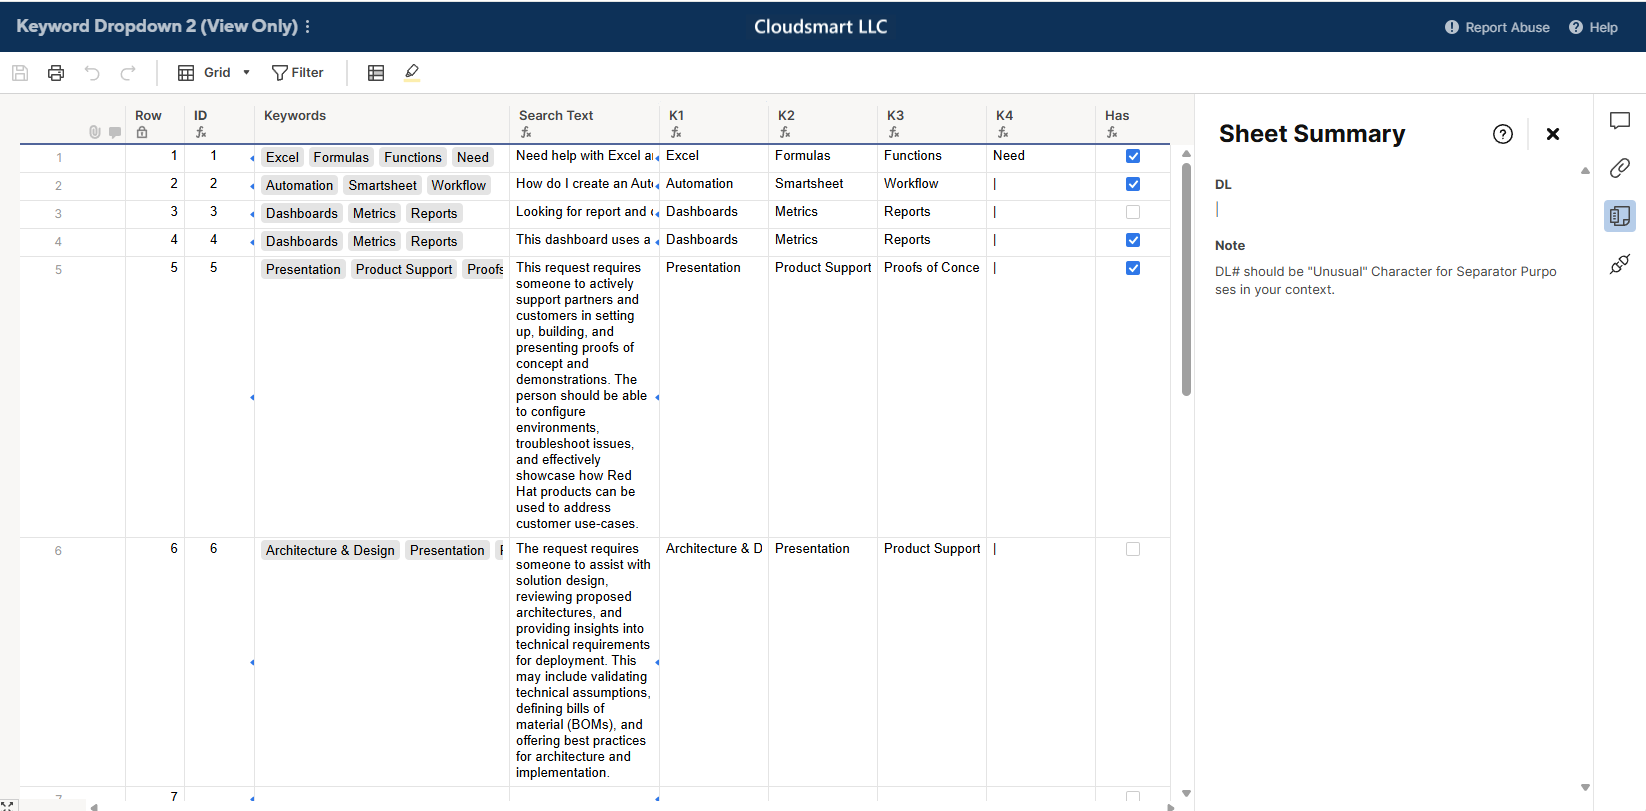Viewport: 1646px width, 811px height.
Task: Close the Sheet Summary panel
Action: pyautogui.click(x=1553, y=134)
